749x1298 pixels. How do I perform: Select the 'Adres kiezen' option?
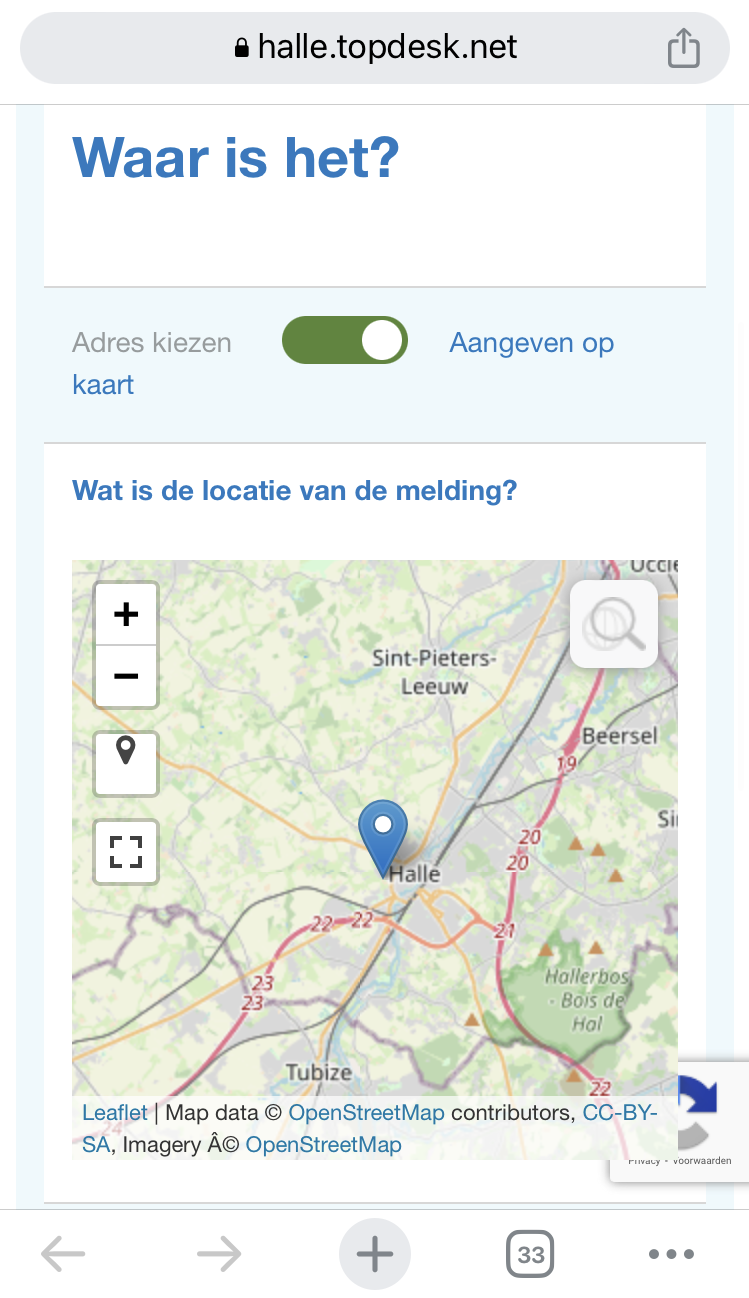coord(152,343)
